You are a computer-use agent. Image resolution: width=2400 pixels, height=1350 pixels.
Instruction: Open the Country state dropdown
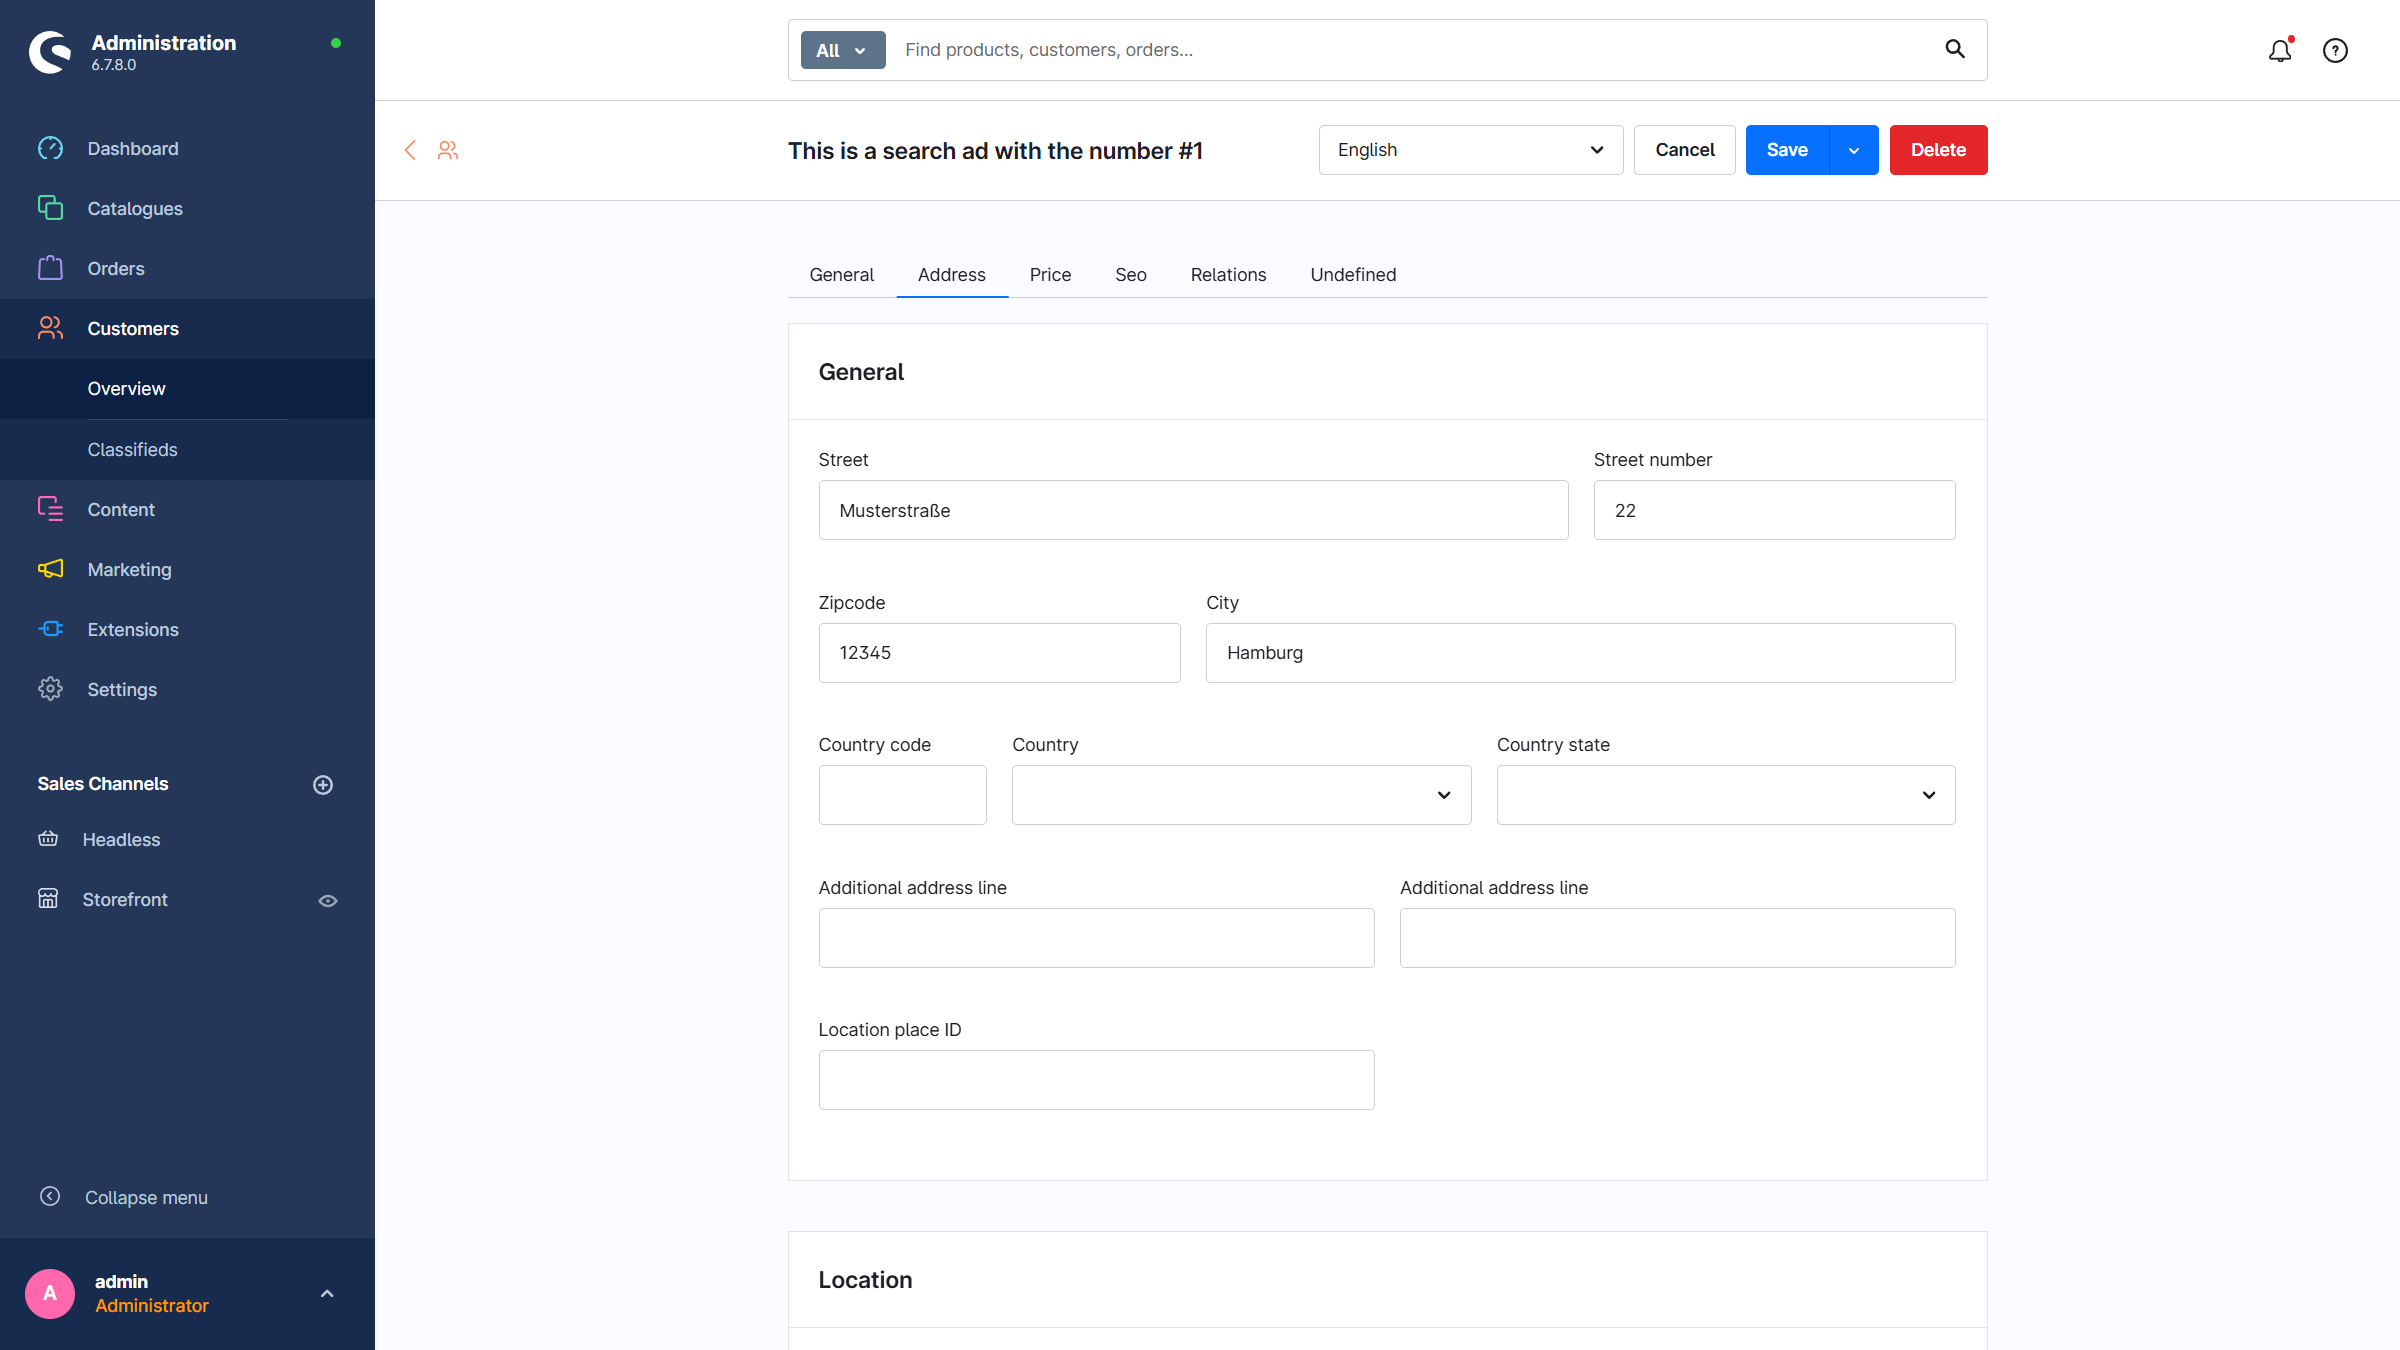(1725, 795)
